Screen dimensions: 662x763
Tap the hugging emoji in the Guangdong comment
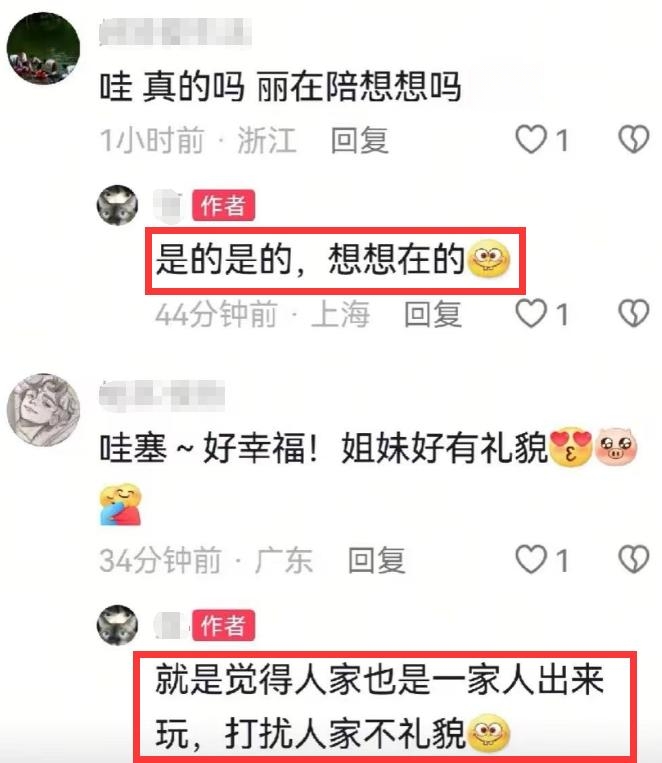(x=121, y=504)
